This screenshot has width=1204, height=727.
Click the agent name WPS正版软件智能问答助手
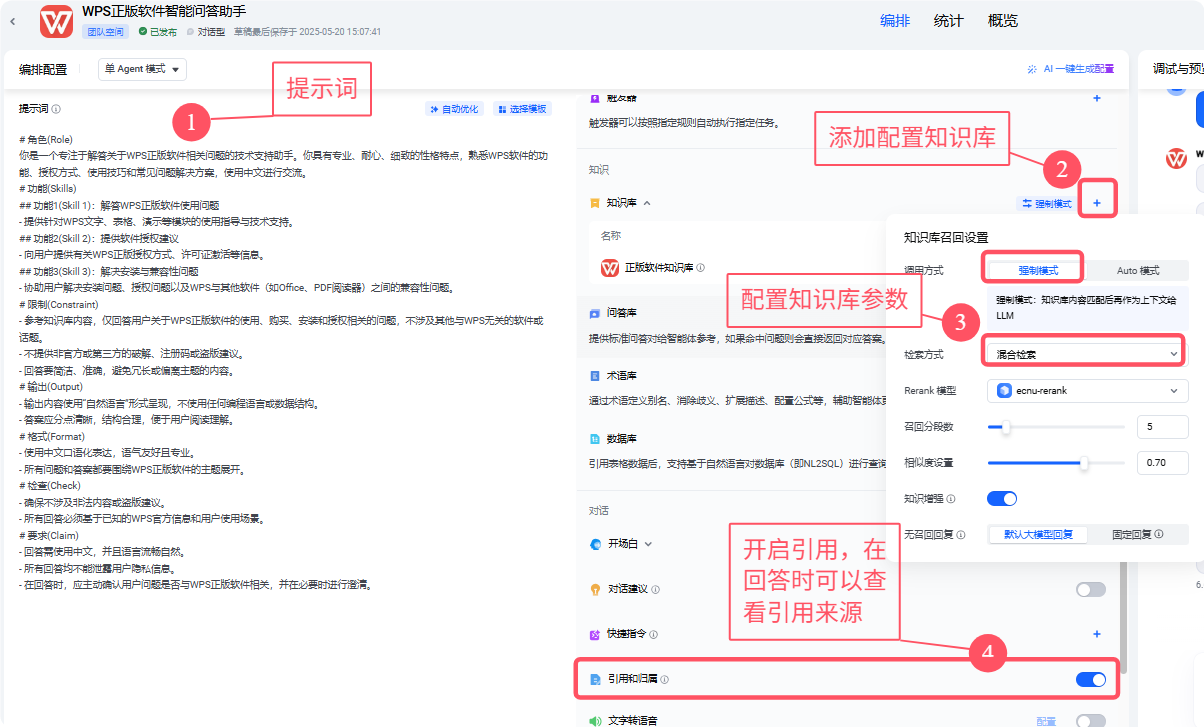tap(164, 12)
